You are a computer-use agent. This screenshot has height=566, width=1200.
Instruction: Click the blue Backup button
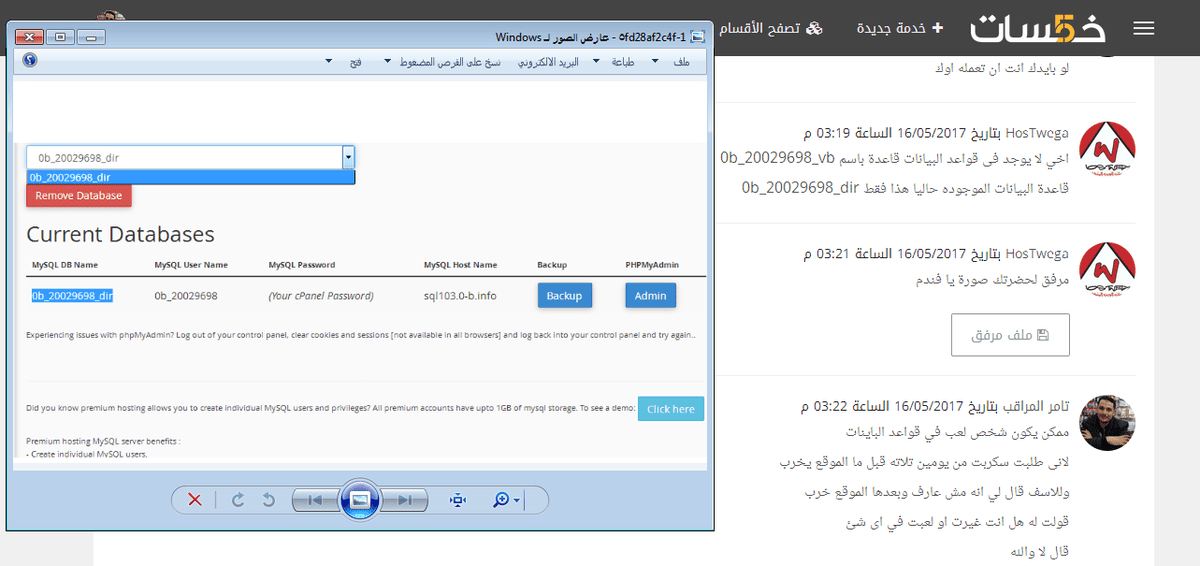(x=564, y=296)
